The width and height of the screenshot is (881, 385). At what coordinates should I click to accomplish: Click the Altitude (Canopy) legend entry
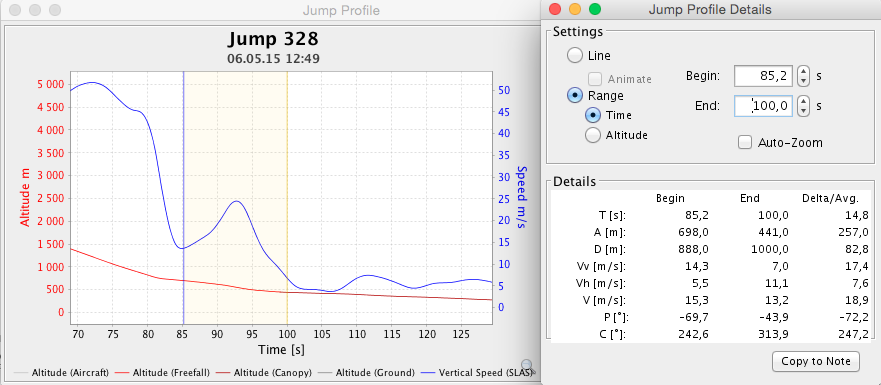[264, 372]
